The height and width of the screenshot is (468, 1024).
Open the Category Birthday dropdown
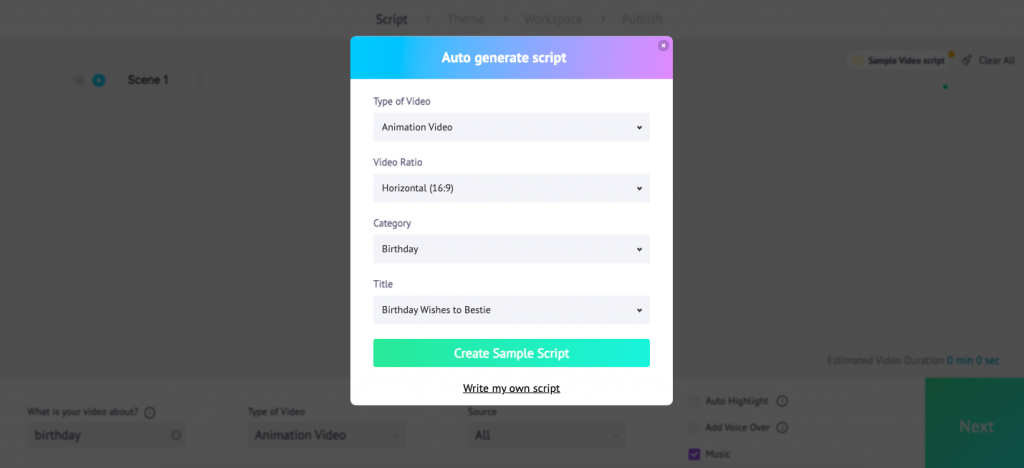(x=511, y=249)
